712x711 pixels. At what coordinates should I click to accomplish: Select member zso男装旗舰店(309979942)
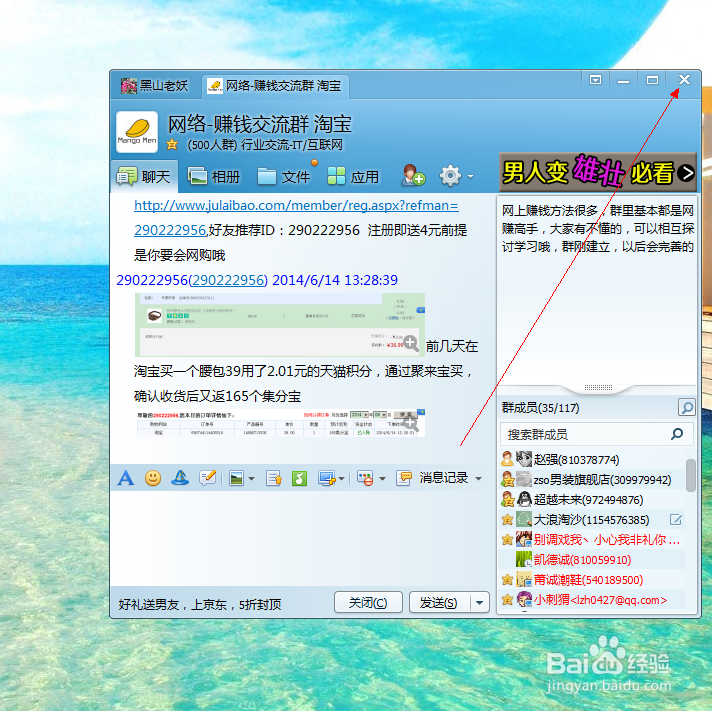tap(592, 479)
